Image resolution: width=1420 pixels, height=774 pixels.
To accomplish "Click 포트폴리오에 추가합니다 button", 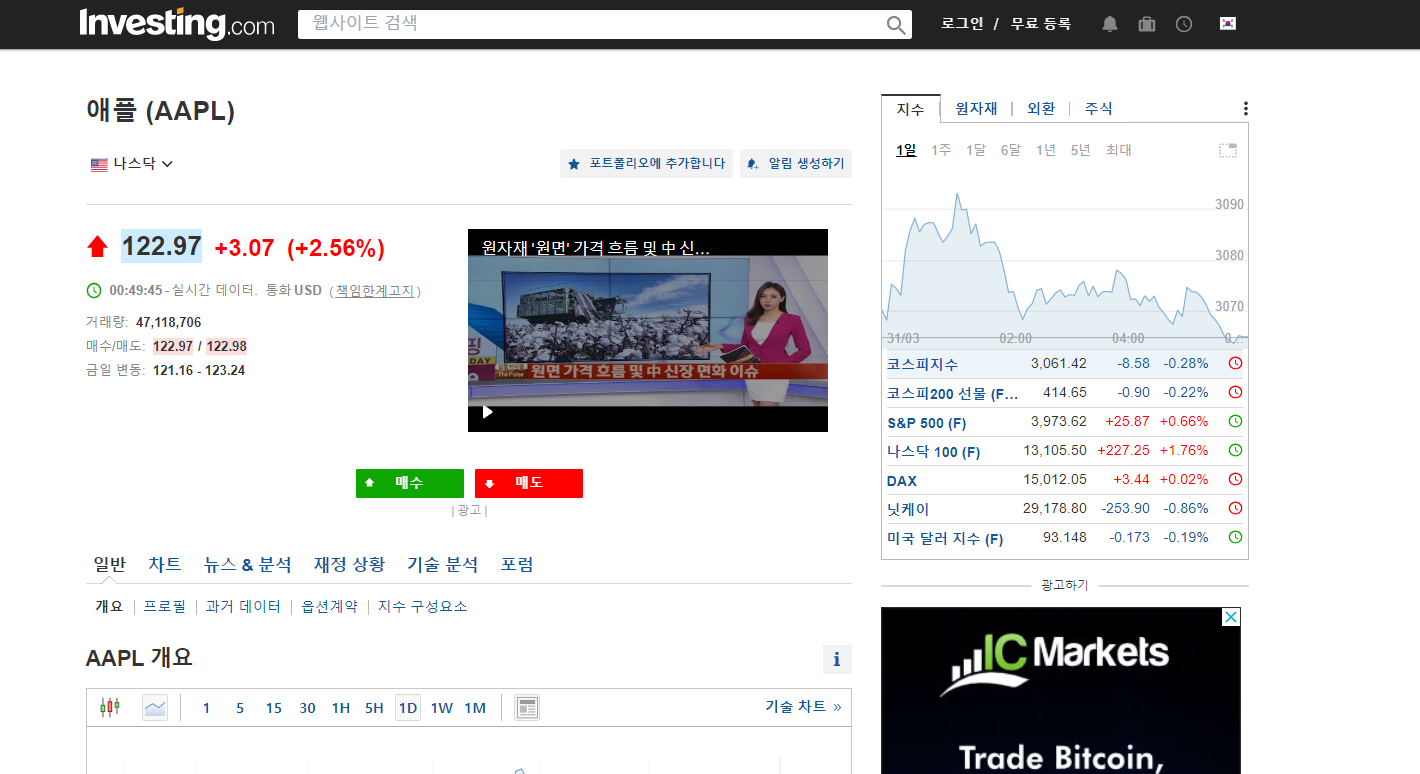I will coord(646,164).
